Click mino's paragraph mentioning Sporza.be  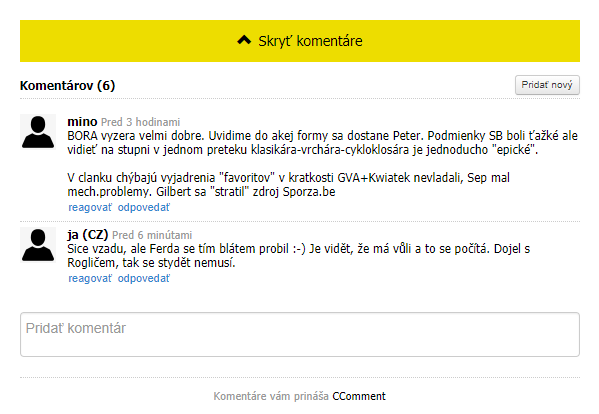coord(288,184)
